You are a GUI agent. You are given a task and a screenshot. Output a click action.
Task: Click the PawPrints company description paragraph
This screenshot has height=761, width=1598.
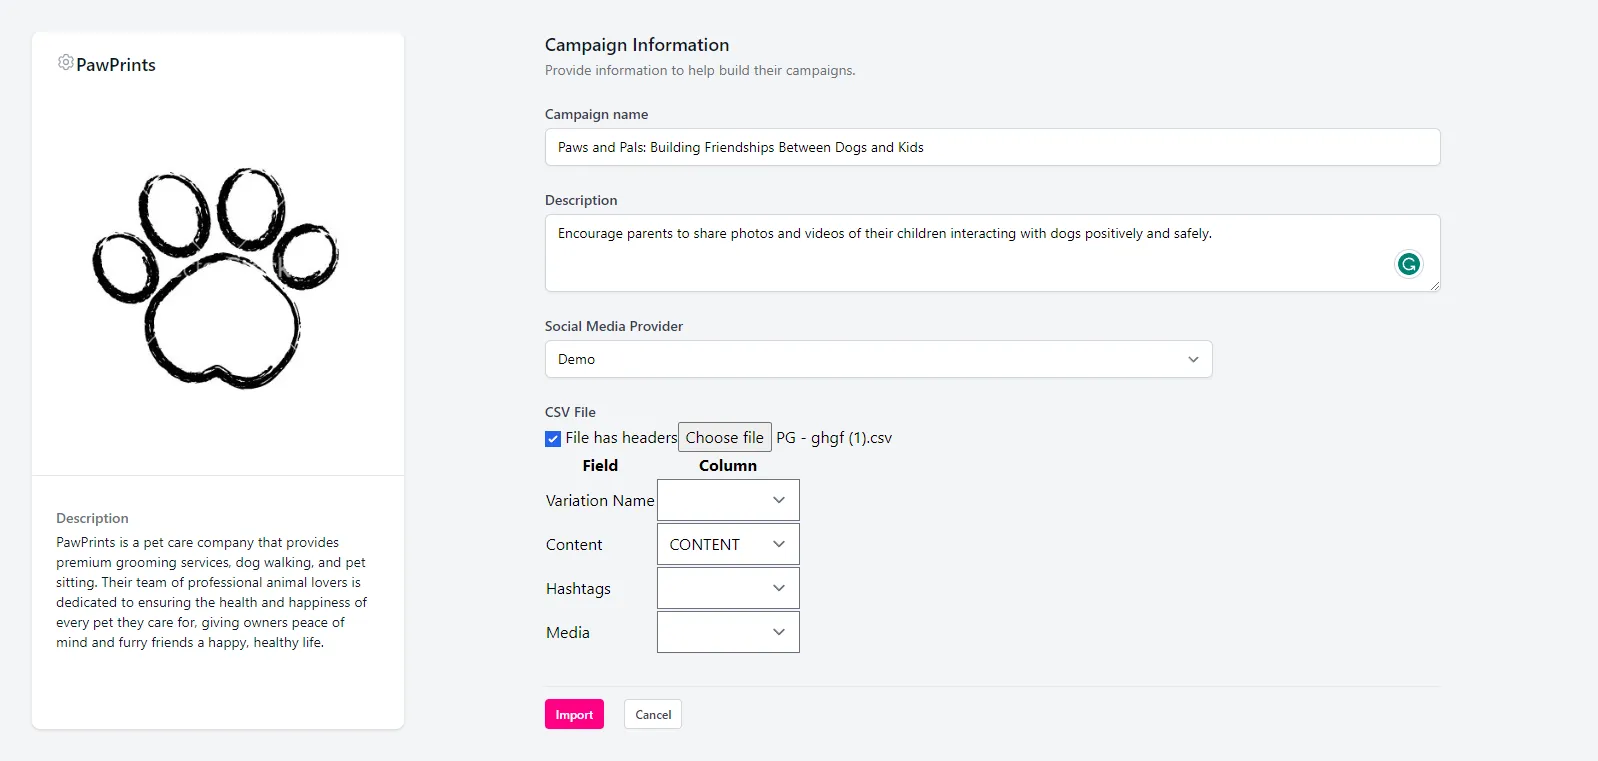coord(212,592)
